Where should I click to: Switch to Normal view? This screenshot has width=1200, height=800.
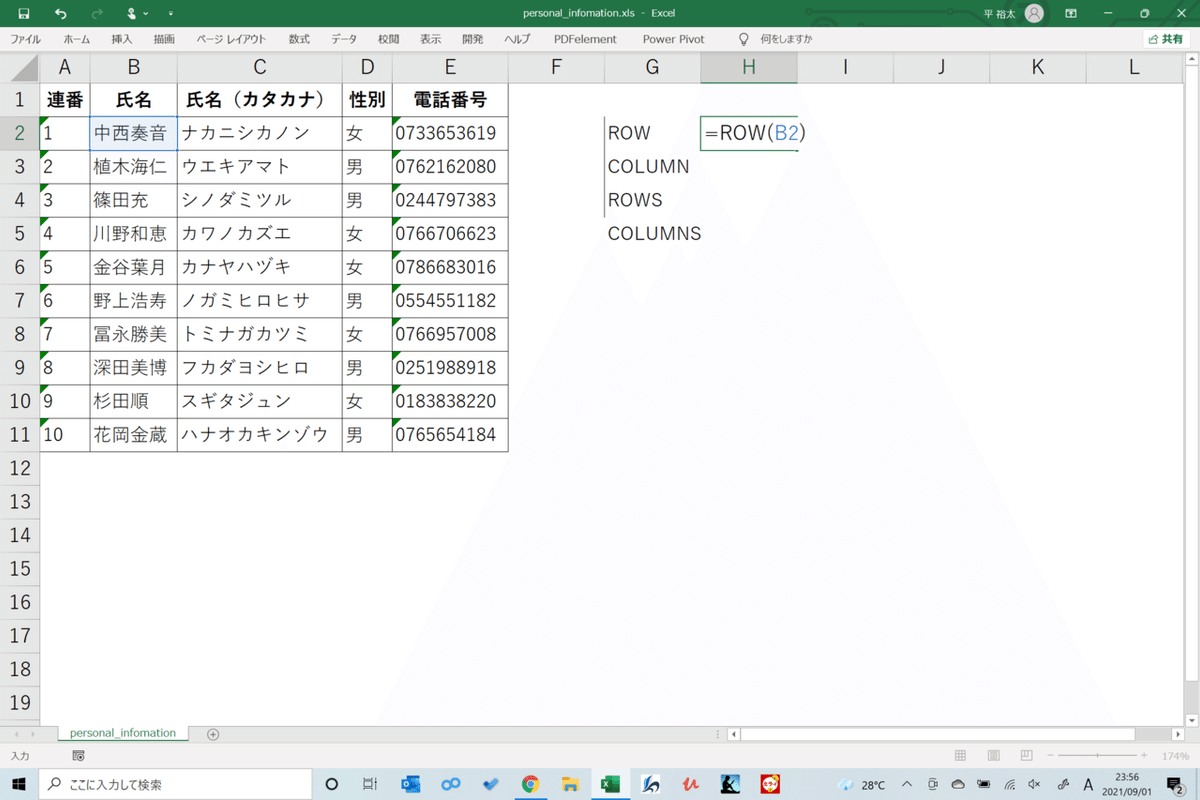(x=960, y=756)
